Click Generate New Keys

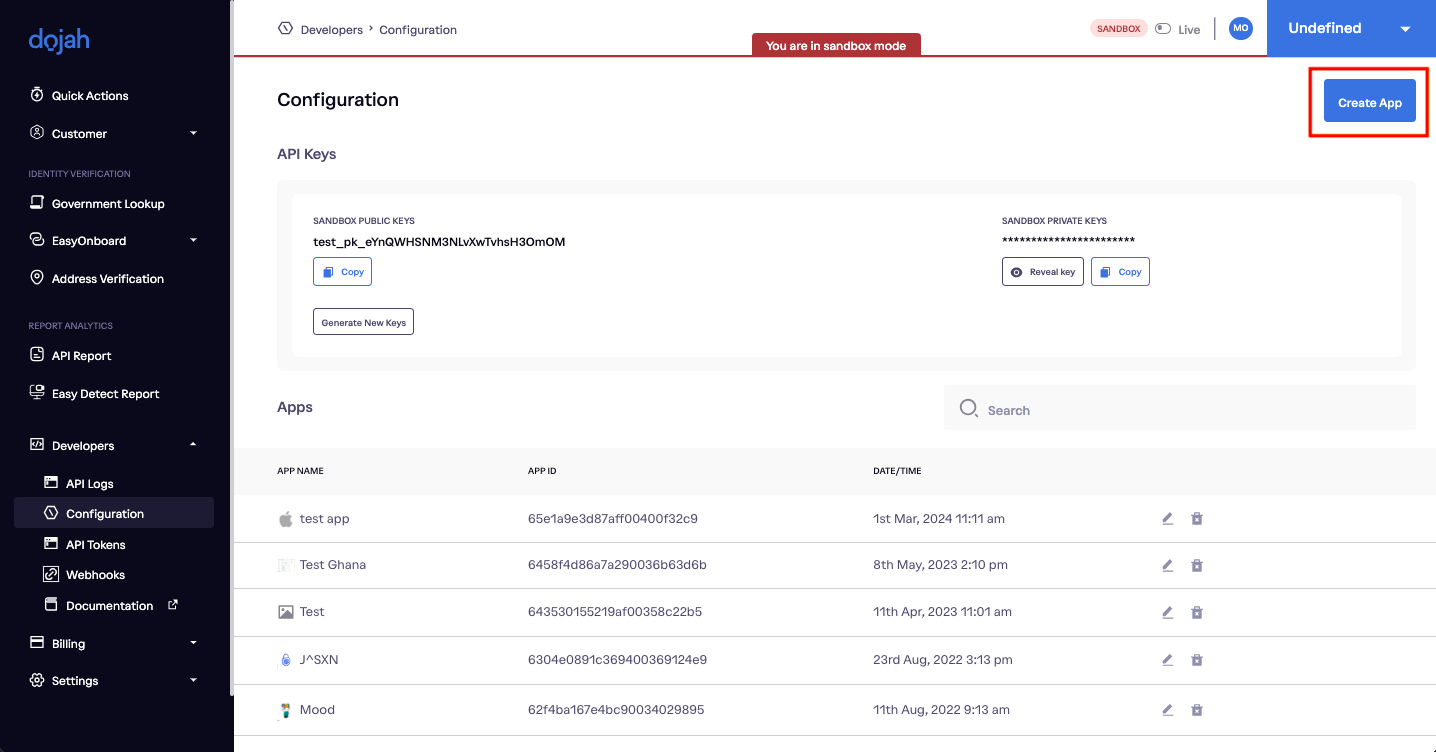[x=363, y=322]
